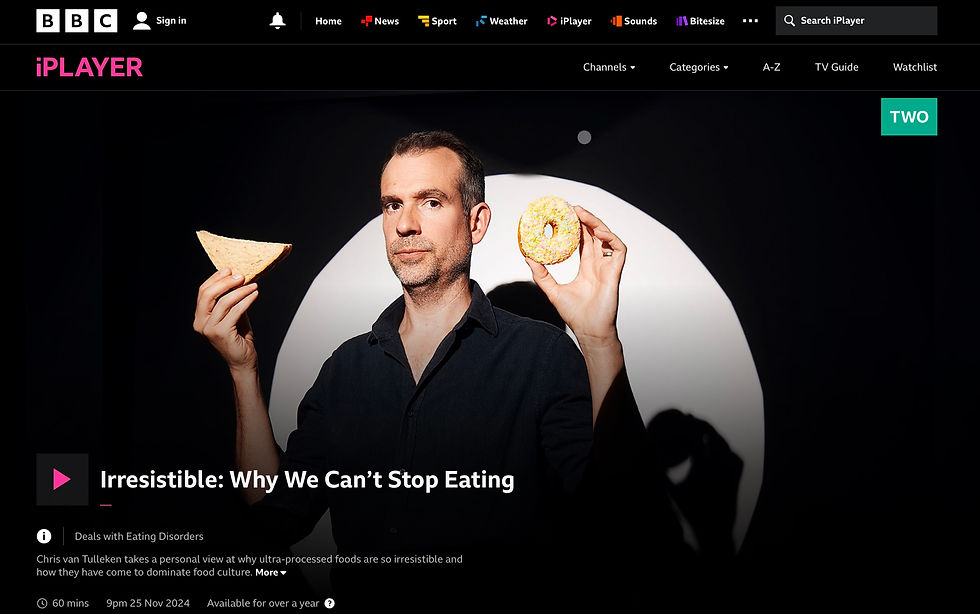Expand the Categories dropdown
This screenshot has height=614, width=980.
point(699,67)
